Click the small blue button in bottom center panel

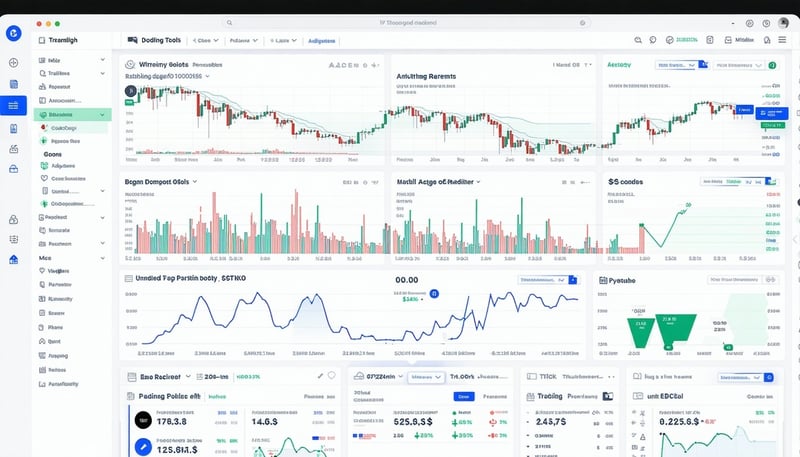click(x=463, y=396)
